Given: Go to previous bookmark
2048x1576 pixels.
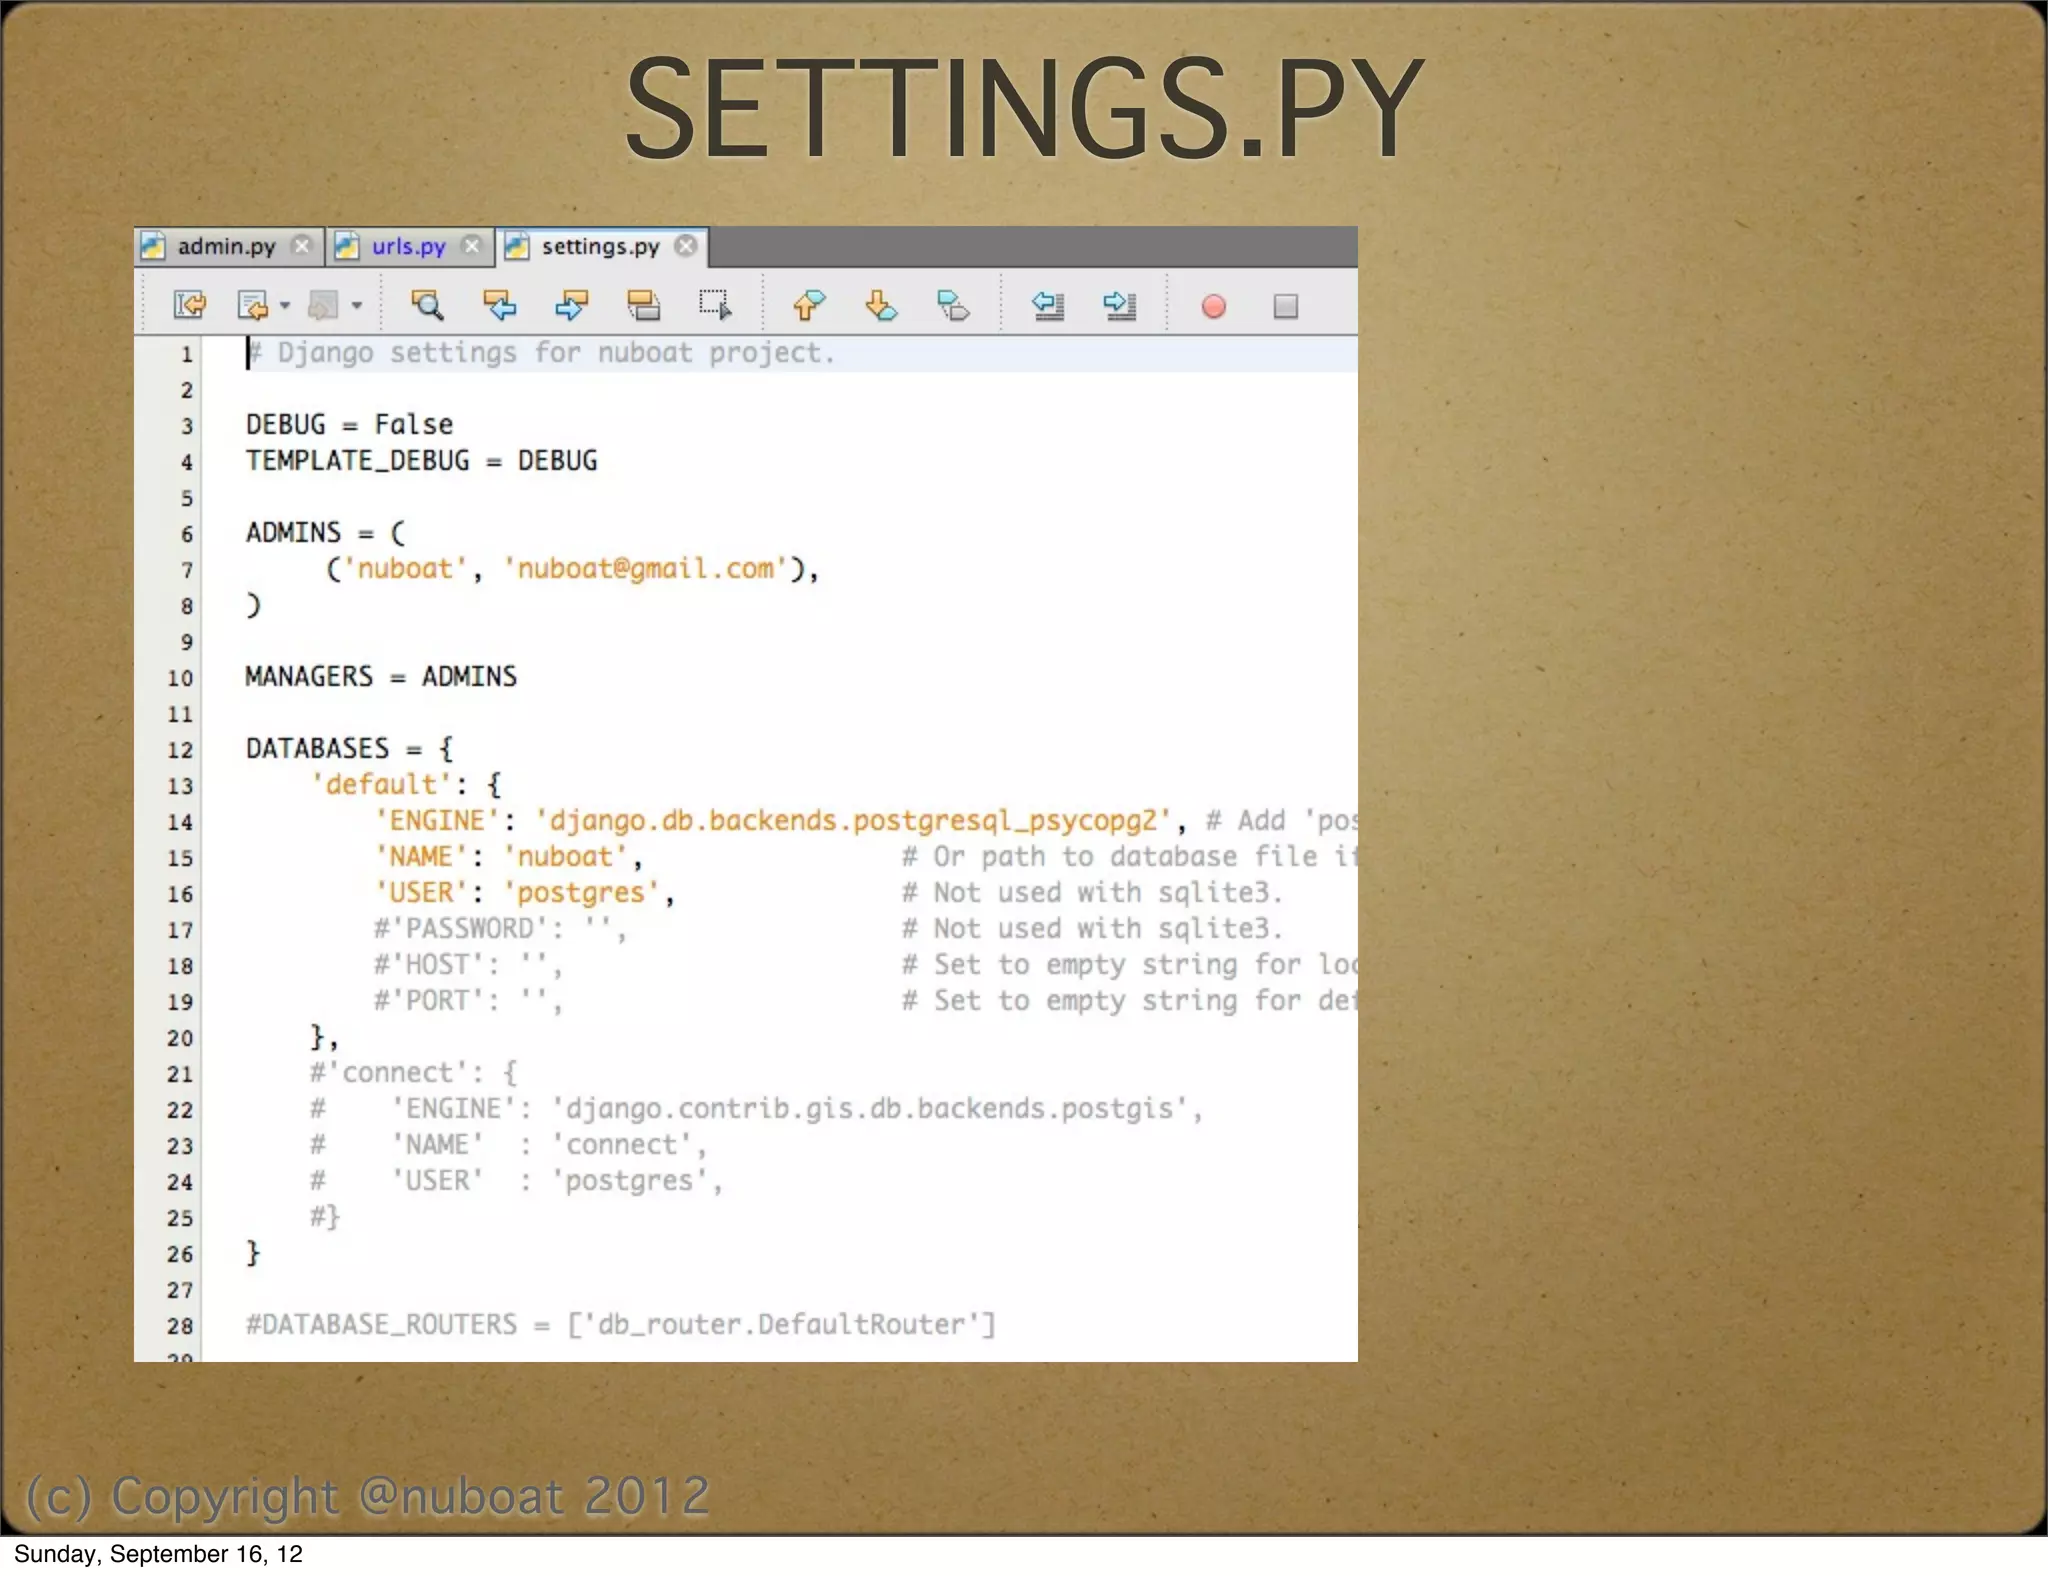Looking at the screenshot, I should (x=808, y=305).
